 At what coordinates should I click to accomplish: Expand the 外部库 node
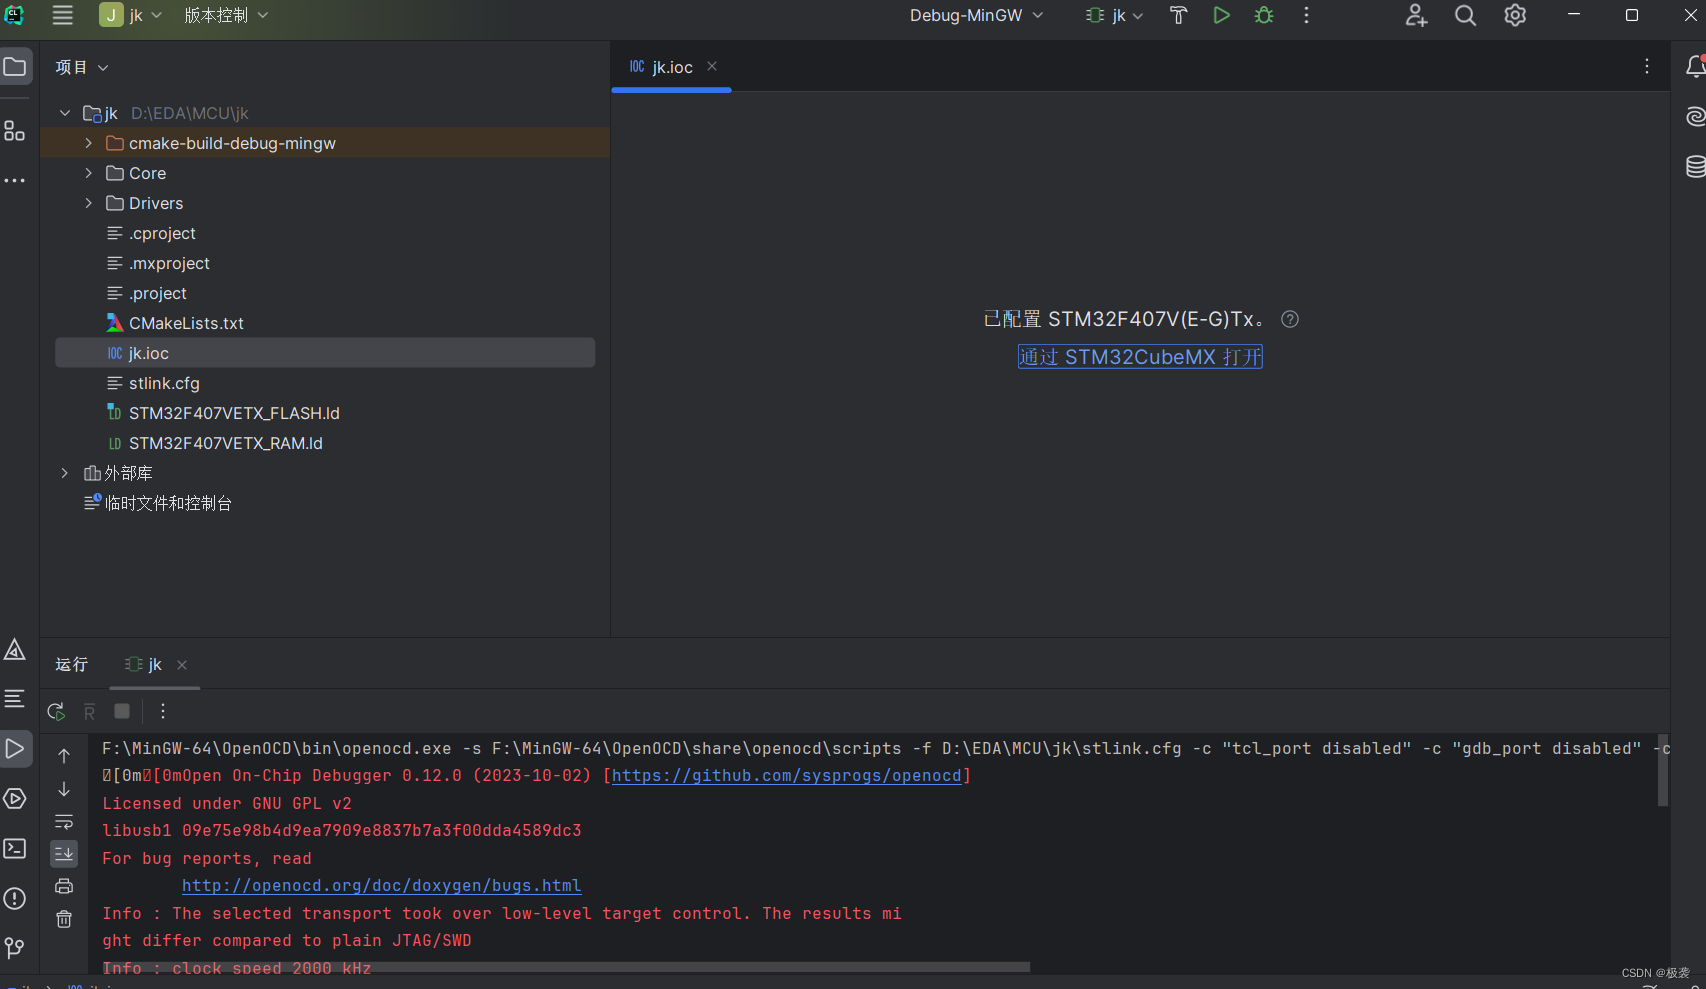(65, 473)
